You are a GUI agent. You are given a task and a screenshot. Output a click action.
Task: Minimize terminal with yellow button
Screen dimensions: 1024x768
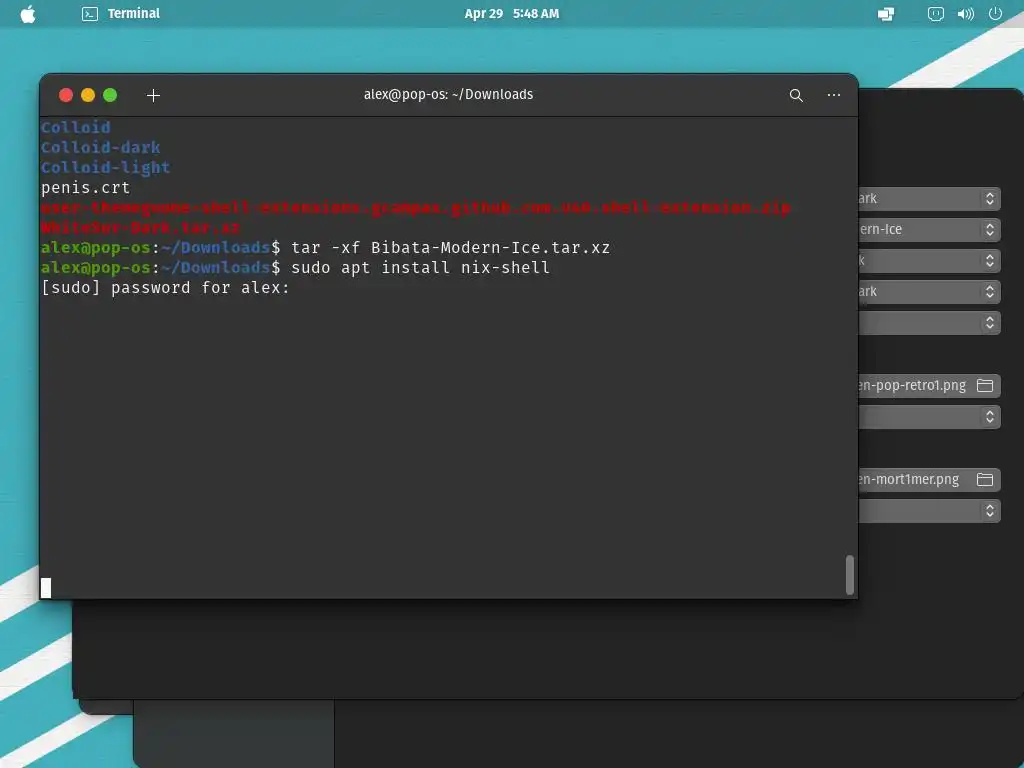[88, 95]
